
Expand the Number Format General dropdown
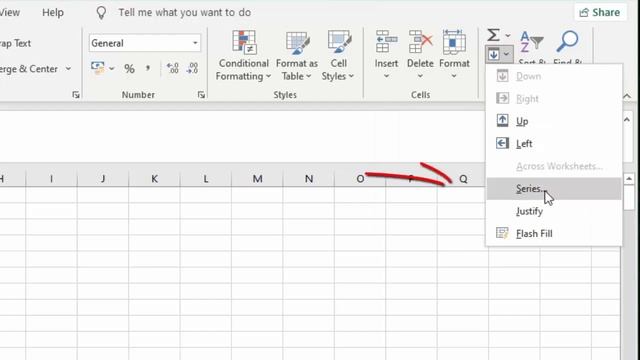click(195, 43)
